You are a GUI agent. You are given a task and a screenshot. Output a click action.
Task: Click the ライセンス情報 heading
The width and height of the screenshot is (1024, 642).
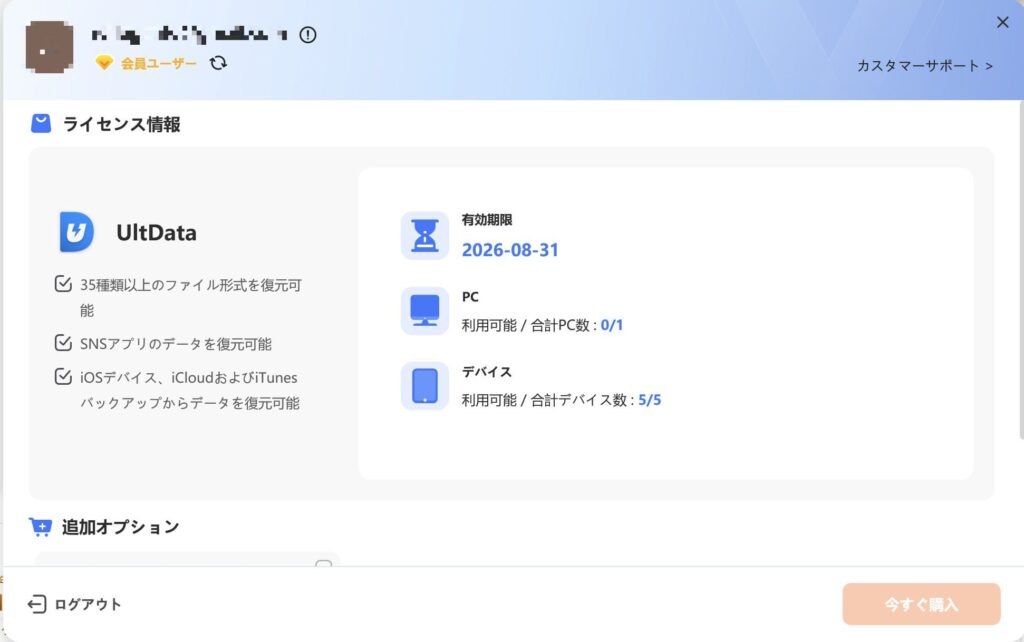121,124
